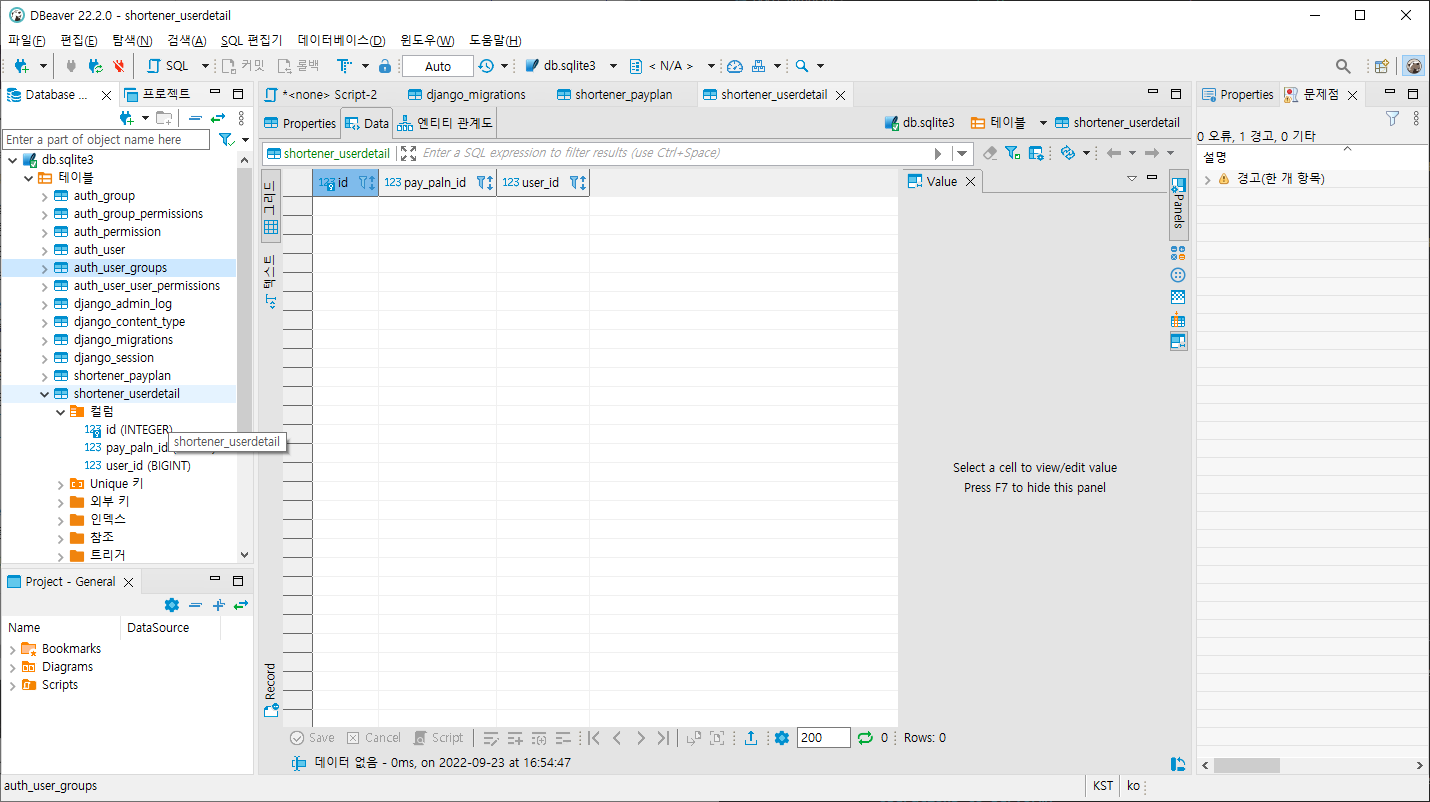Expand the Bookmarks folder in Project panel
This screenshot has height=802, width=1430.
[x=12, y=649]
